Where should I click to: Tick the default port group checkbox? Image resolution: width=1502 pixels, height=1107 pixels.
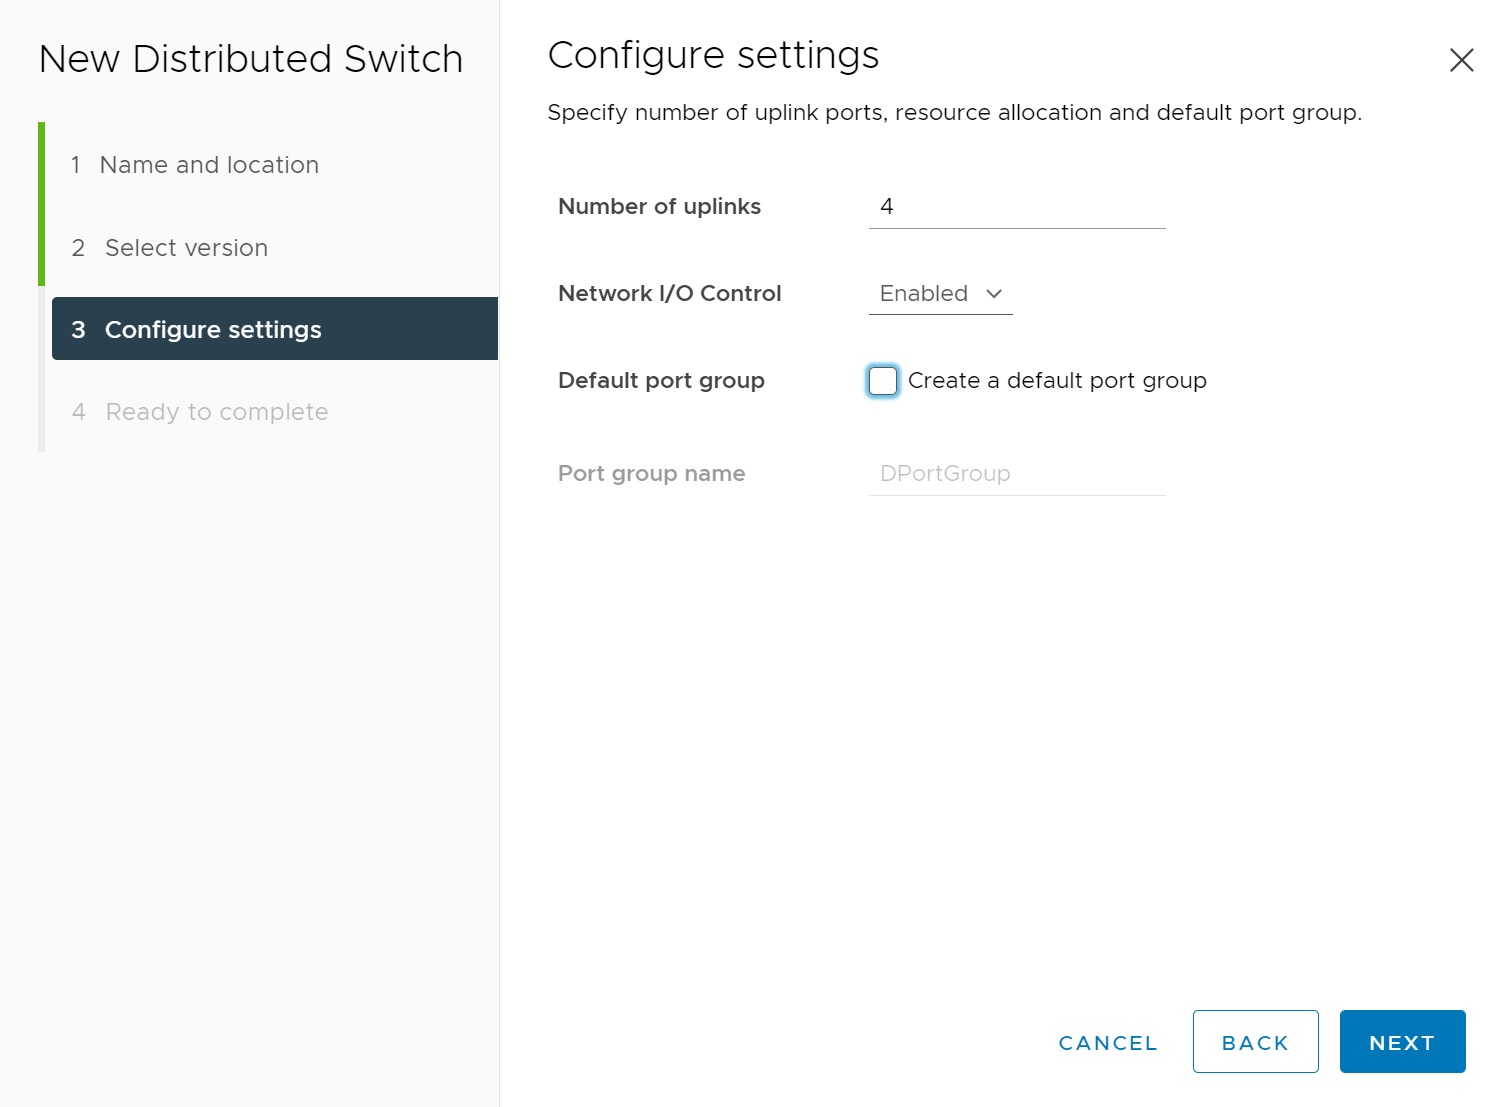pyautogui.click(x=883, y=381)
